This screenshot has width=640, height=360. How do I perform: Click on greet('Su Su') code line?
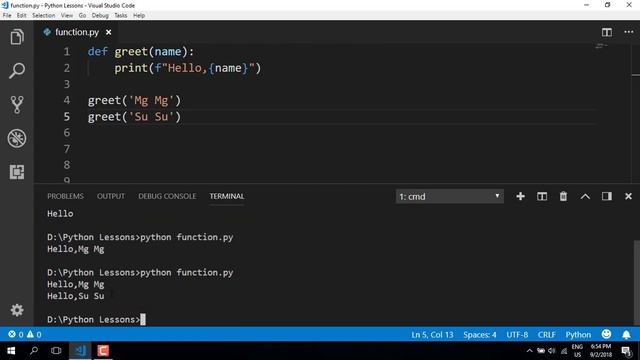click(134, 117)
